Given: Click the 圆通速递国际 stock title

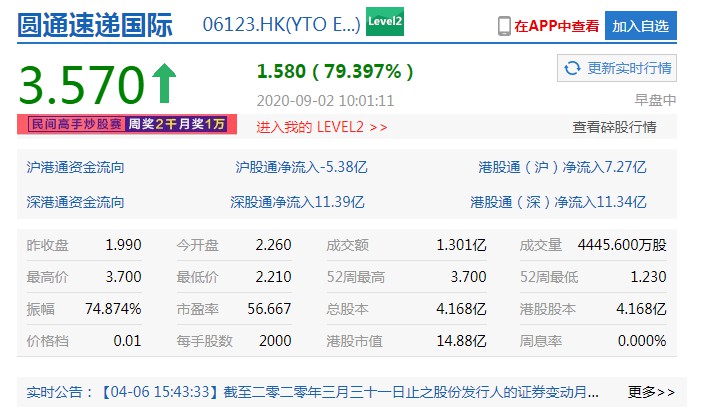Looking at the screenshot, I should tap(95, 25).
